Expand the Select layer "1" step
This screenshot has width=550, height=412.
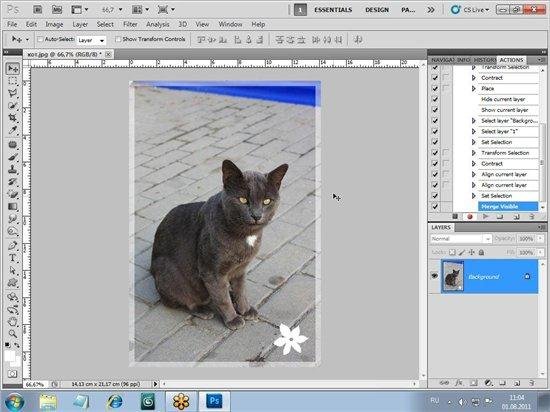(474, 131)
